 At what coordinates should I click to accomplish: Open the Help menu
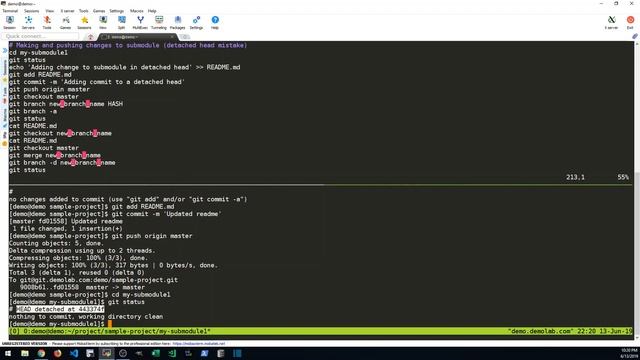click(x=152, y=11)
